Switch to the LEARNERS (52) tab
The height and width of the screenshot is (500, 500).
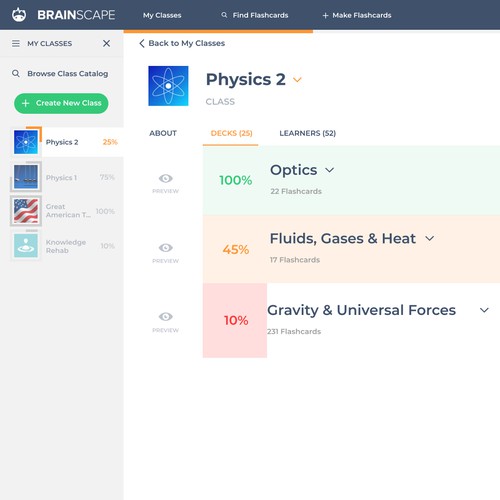click(308, 133)
